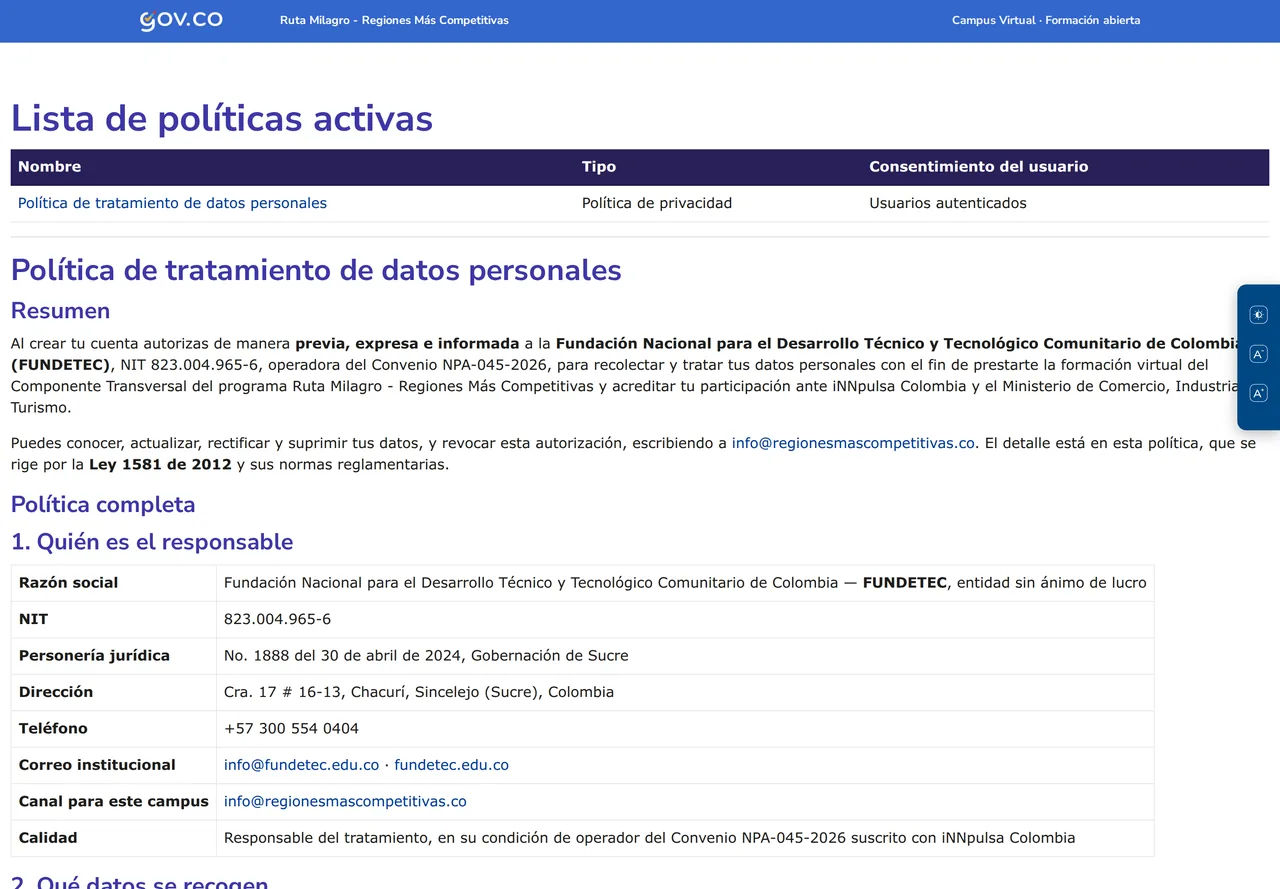This screenshot has height=889, width=1280.
Task: Click the Política completa heading
Action: click(103, 504)
